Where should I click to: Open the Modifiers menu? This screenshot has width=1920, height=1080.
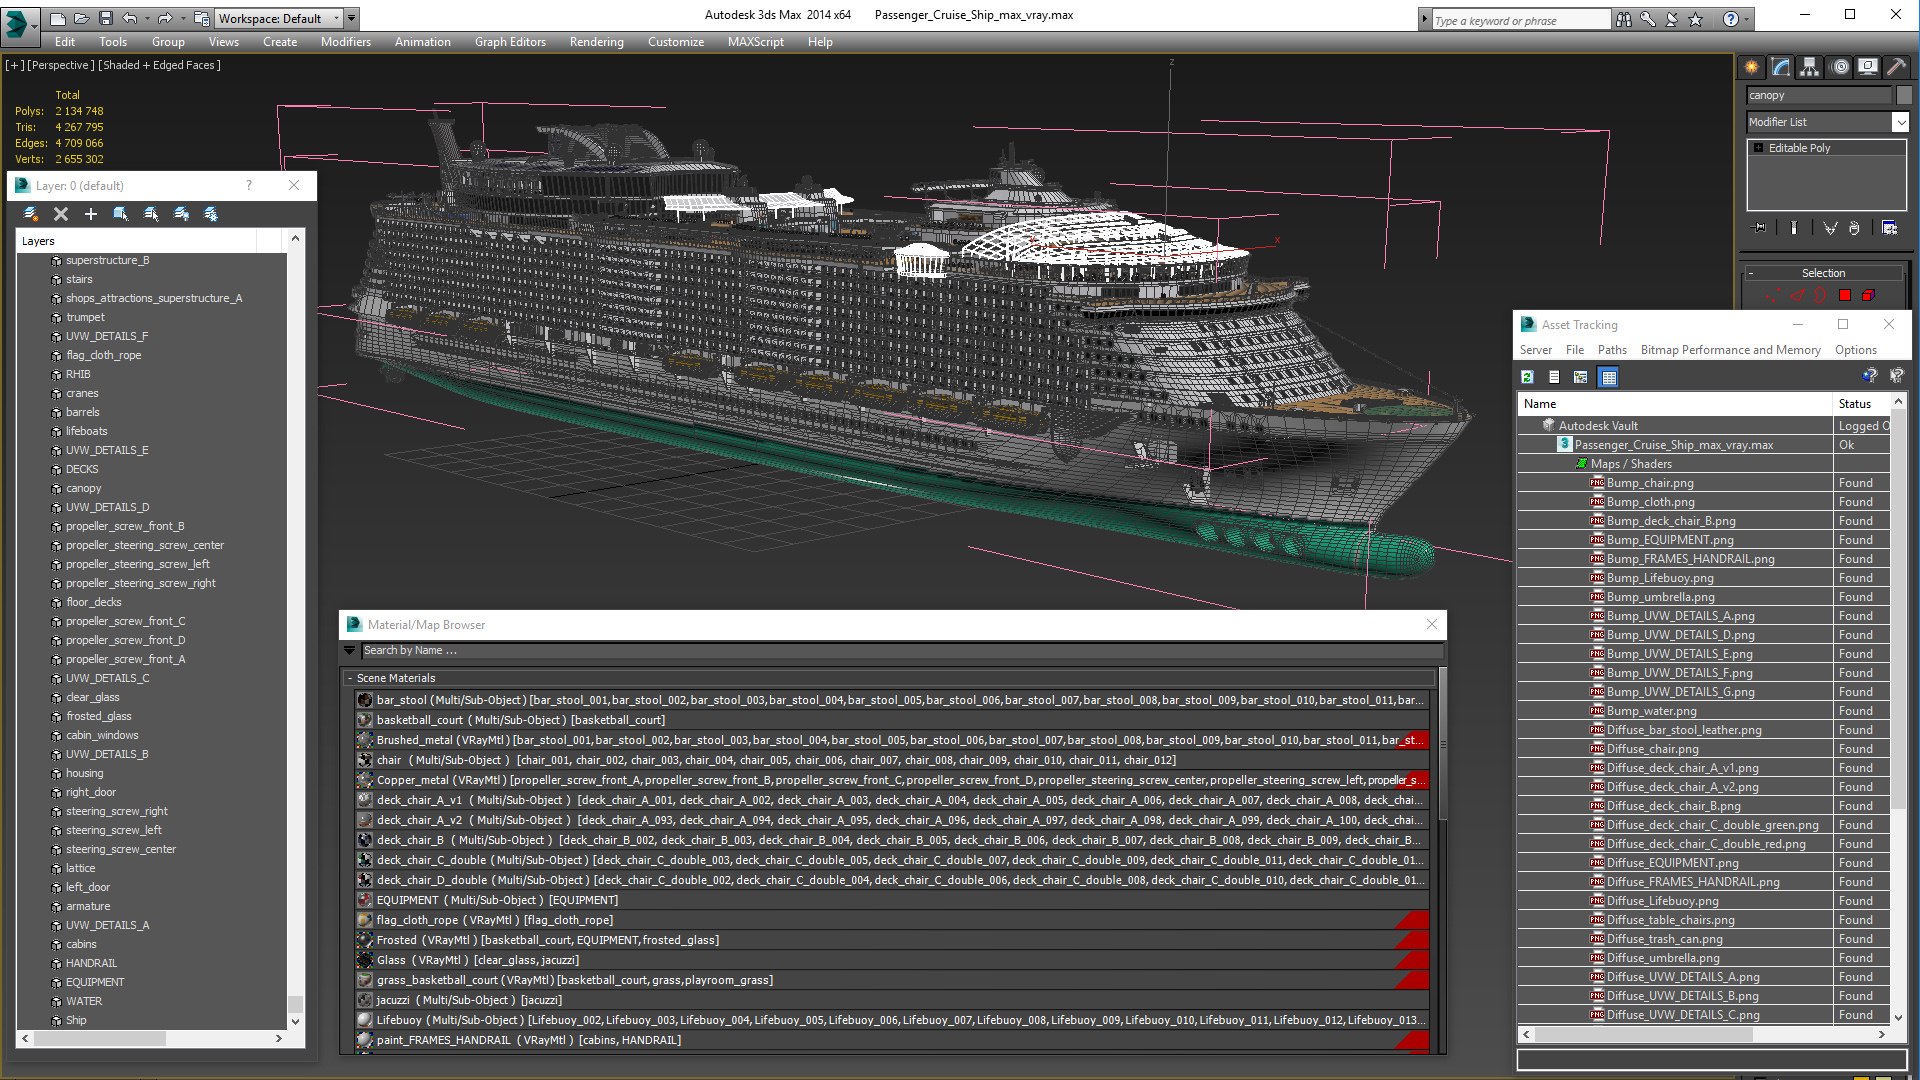click(345, 42)
